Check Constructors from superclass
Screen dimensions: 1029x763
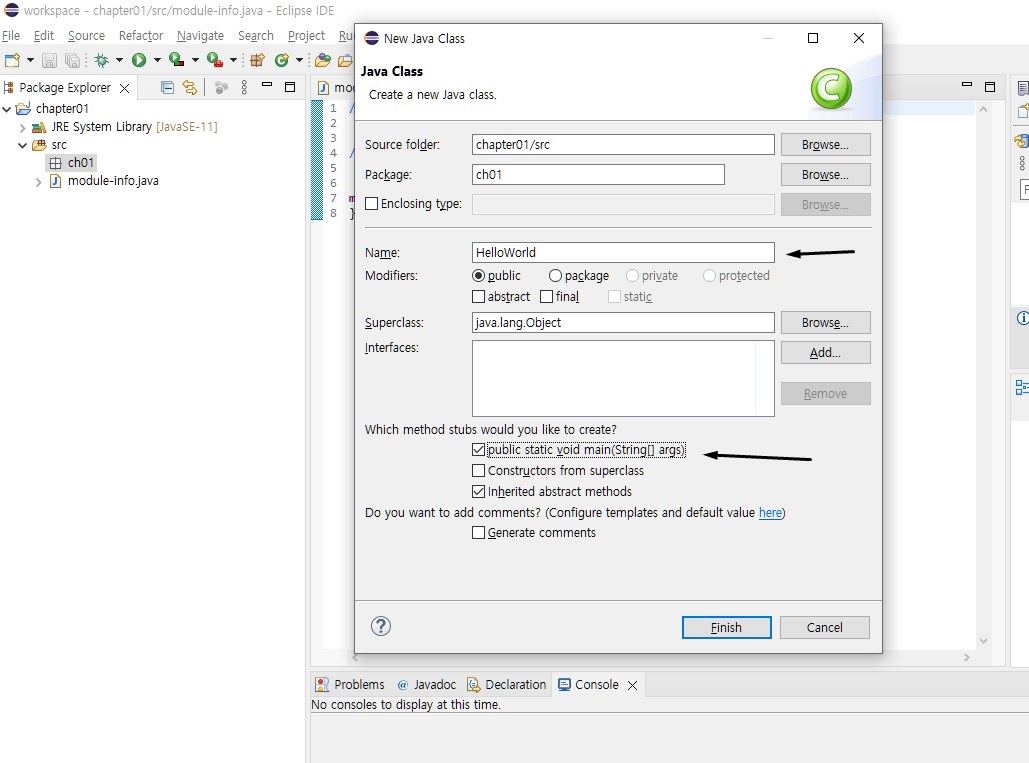(x=478, y=470)
